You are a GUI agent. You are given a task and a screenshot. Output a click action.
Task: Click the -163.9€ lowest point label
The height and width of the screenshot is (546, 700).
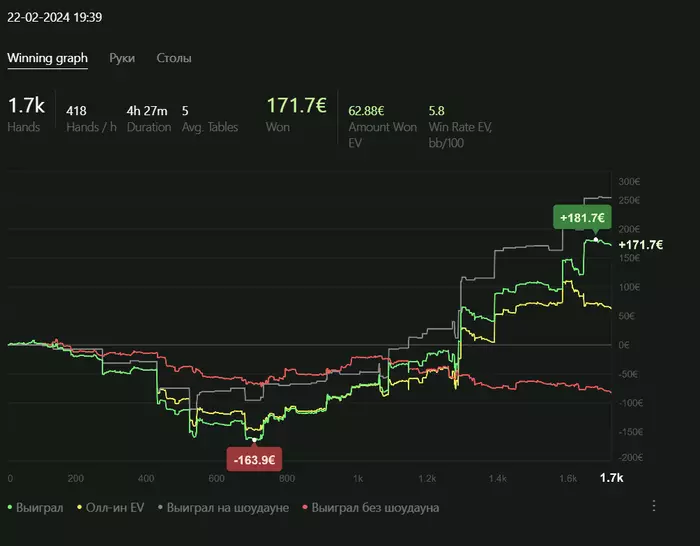(254, 459)
